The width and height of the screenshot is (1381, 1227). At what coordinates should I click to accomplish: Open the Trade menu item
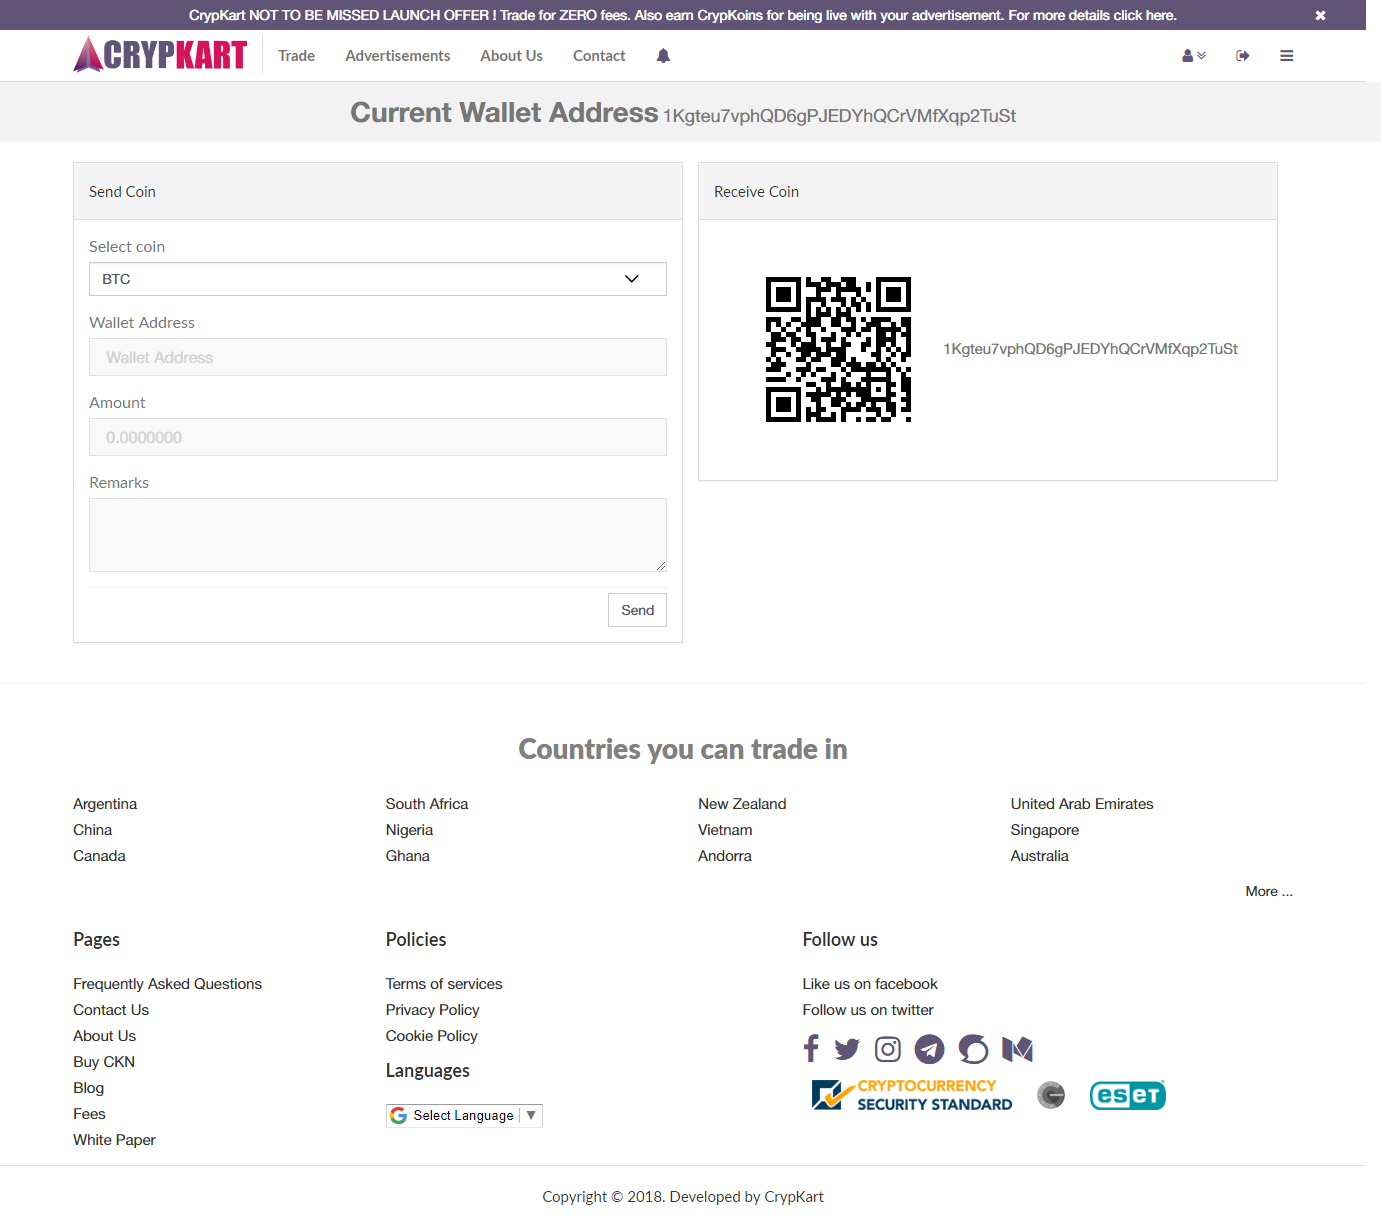tap(296, 56)
